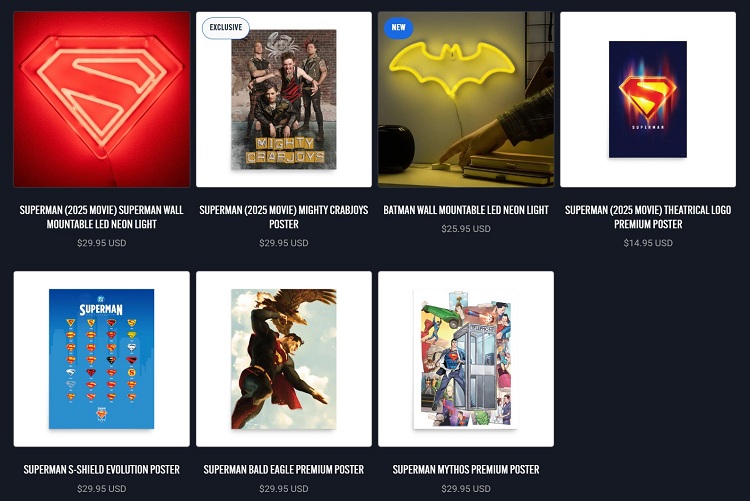Open Superman Wall Mountable LED Neon Light title
The width and height of the screenshot is (750, 501).
(x=101, y=217)
